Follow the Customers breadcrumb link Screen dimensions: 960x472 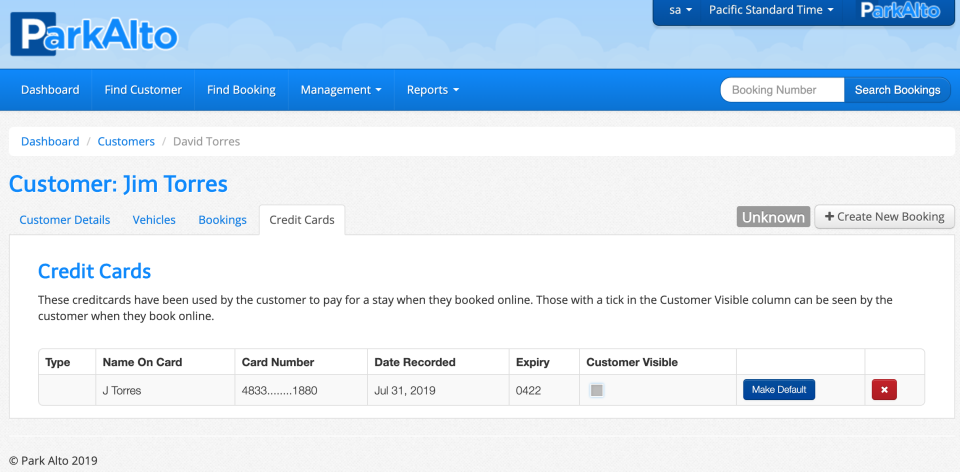pyautogui.click(x=126, y=141)
